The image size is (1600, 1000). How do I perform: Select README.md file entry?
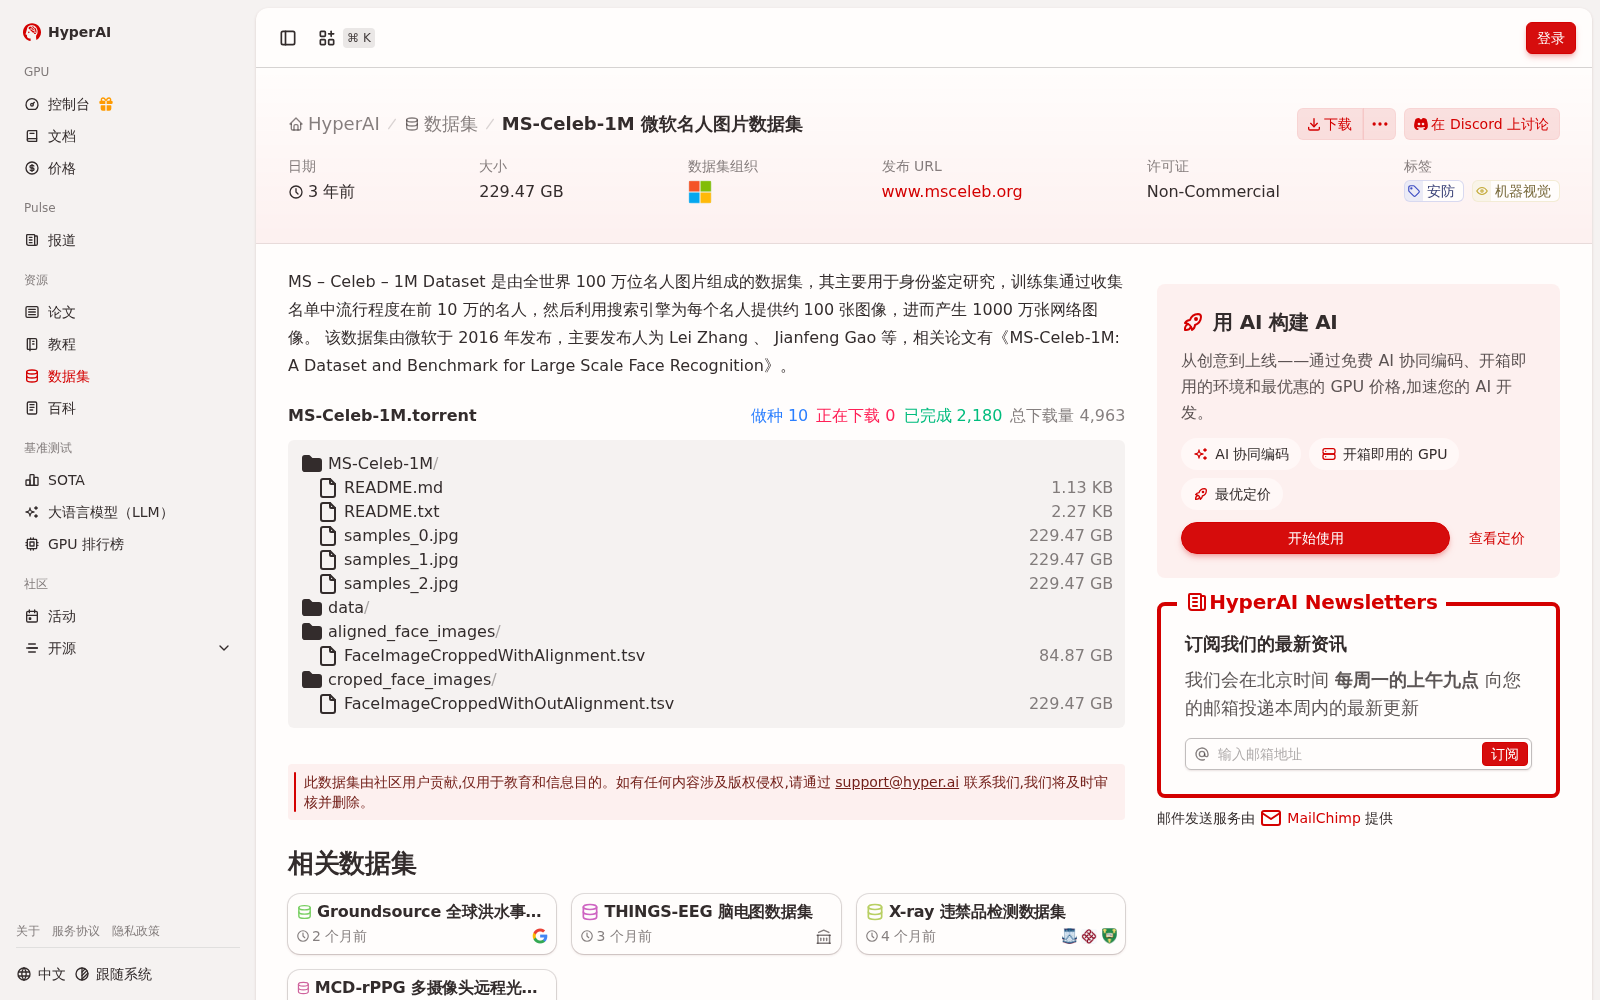[706, 487]
